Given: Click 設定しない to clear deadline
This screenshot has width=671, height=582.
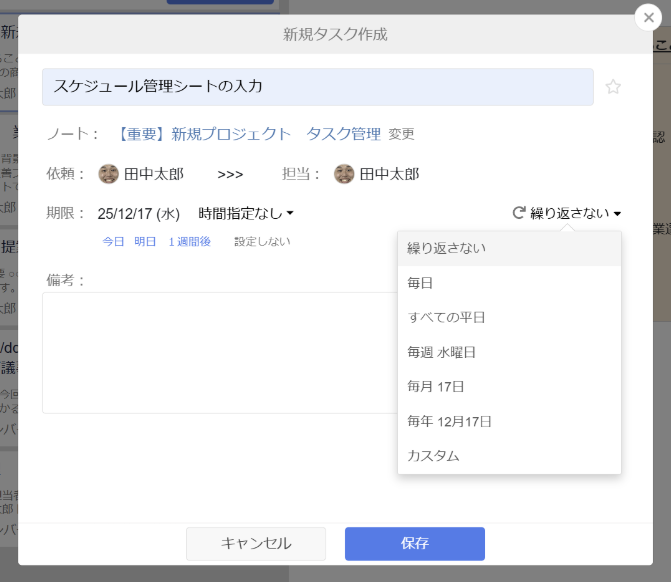Looking at the screenshot, I should coord(262,242).
